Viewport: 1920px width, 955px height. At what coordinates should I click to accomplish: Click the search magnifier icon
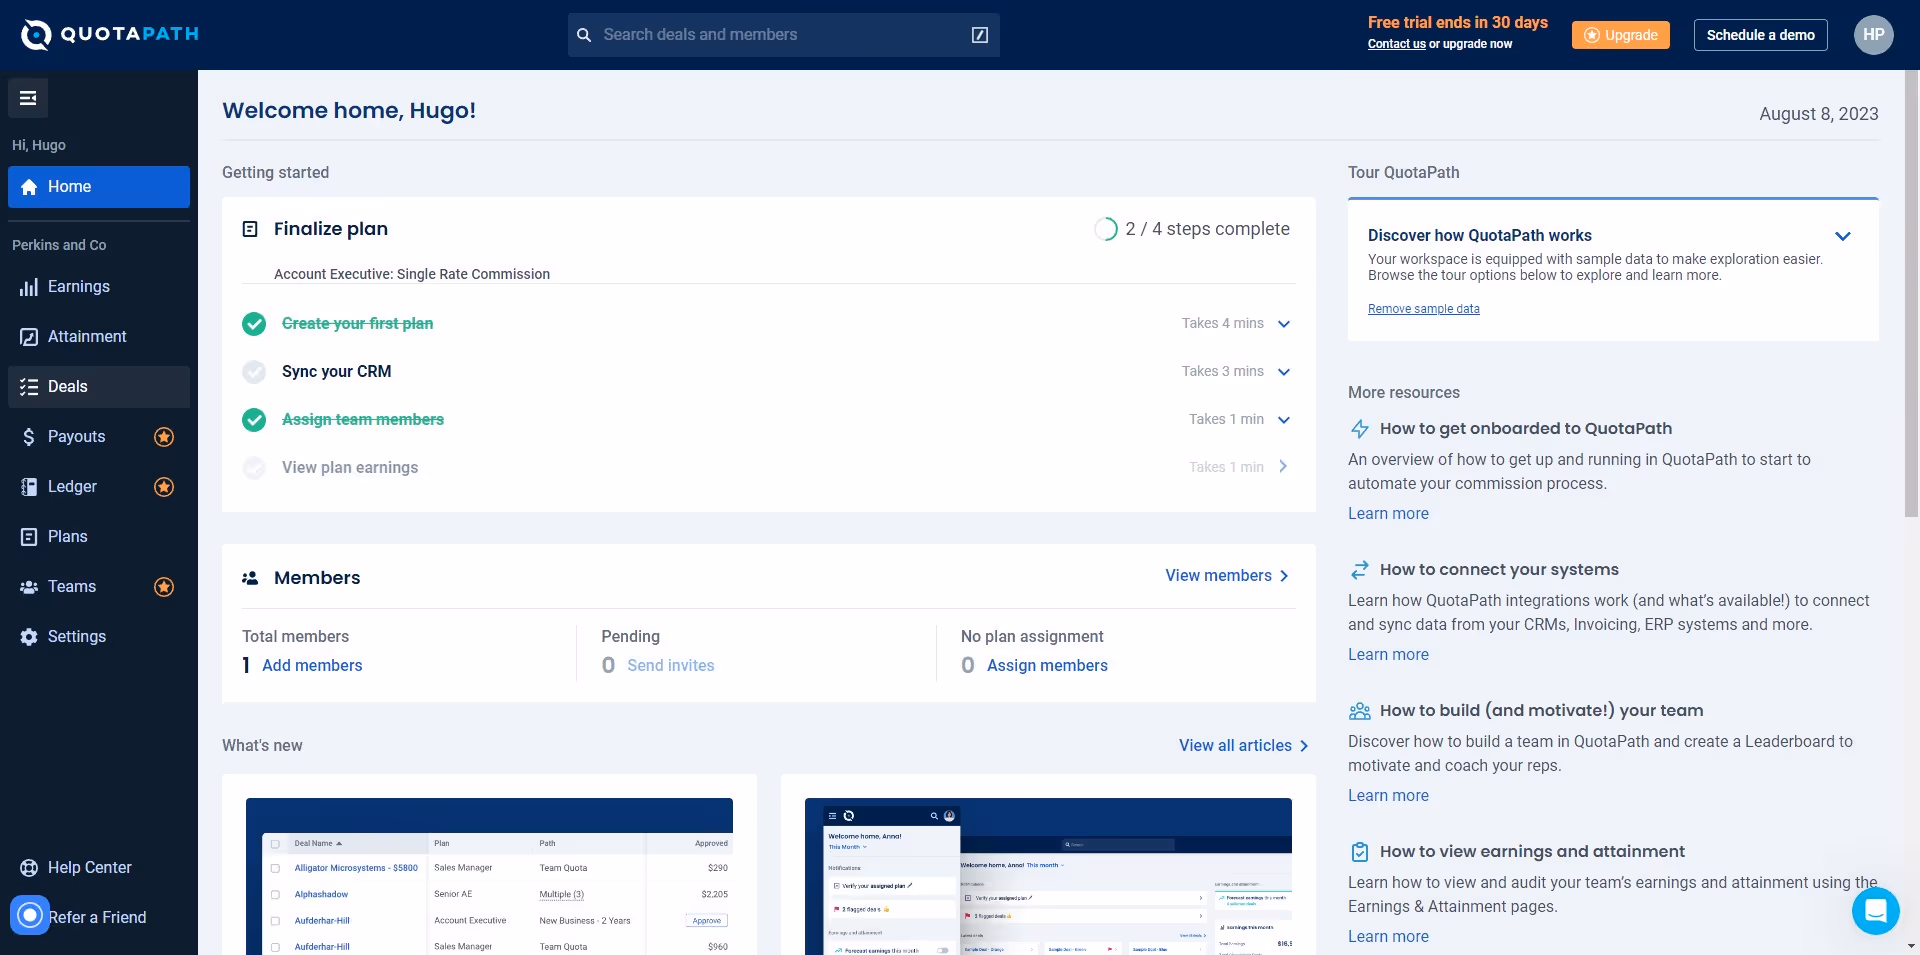[x=584, y=35]
